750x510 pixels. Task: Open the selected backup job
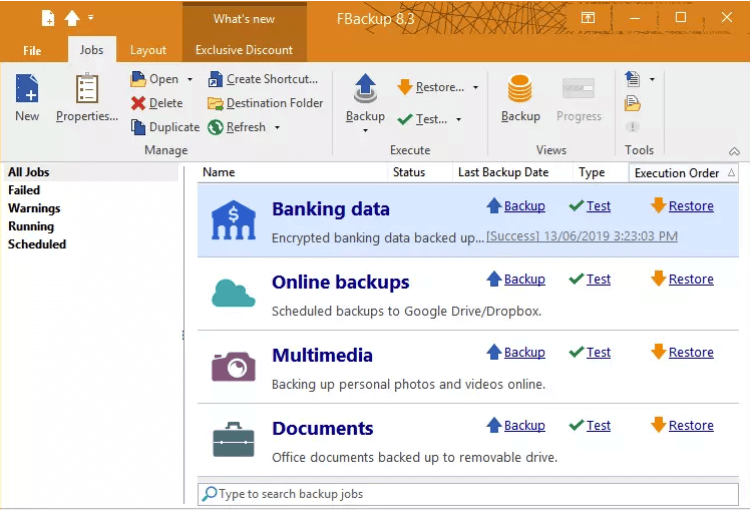click(154, 79)
